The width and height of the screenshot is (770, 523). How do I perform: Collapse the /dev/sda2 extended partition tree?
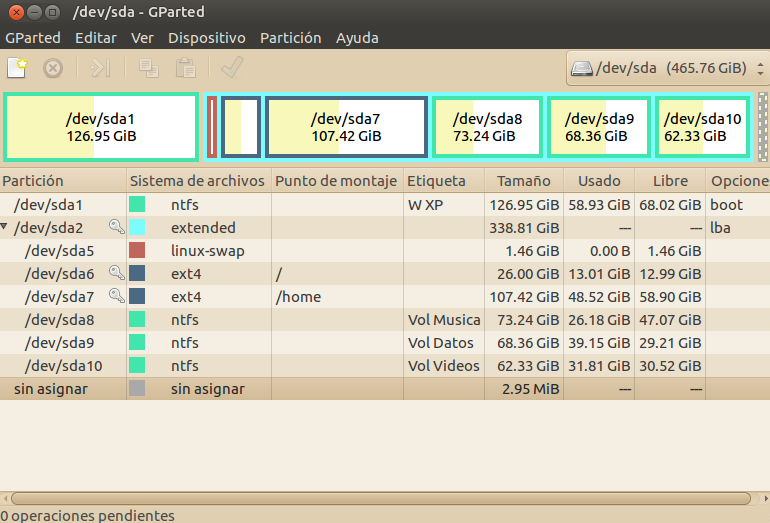[x=4, y=227]
